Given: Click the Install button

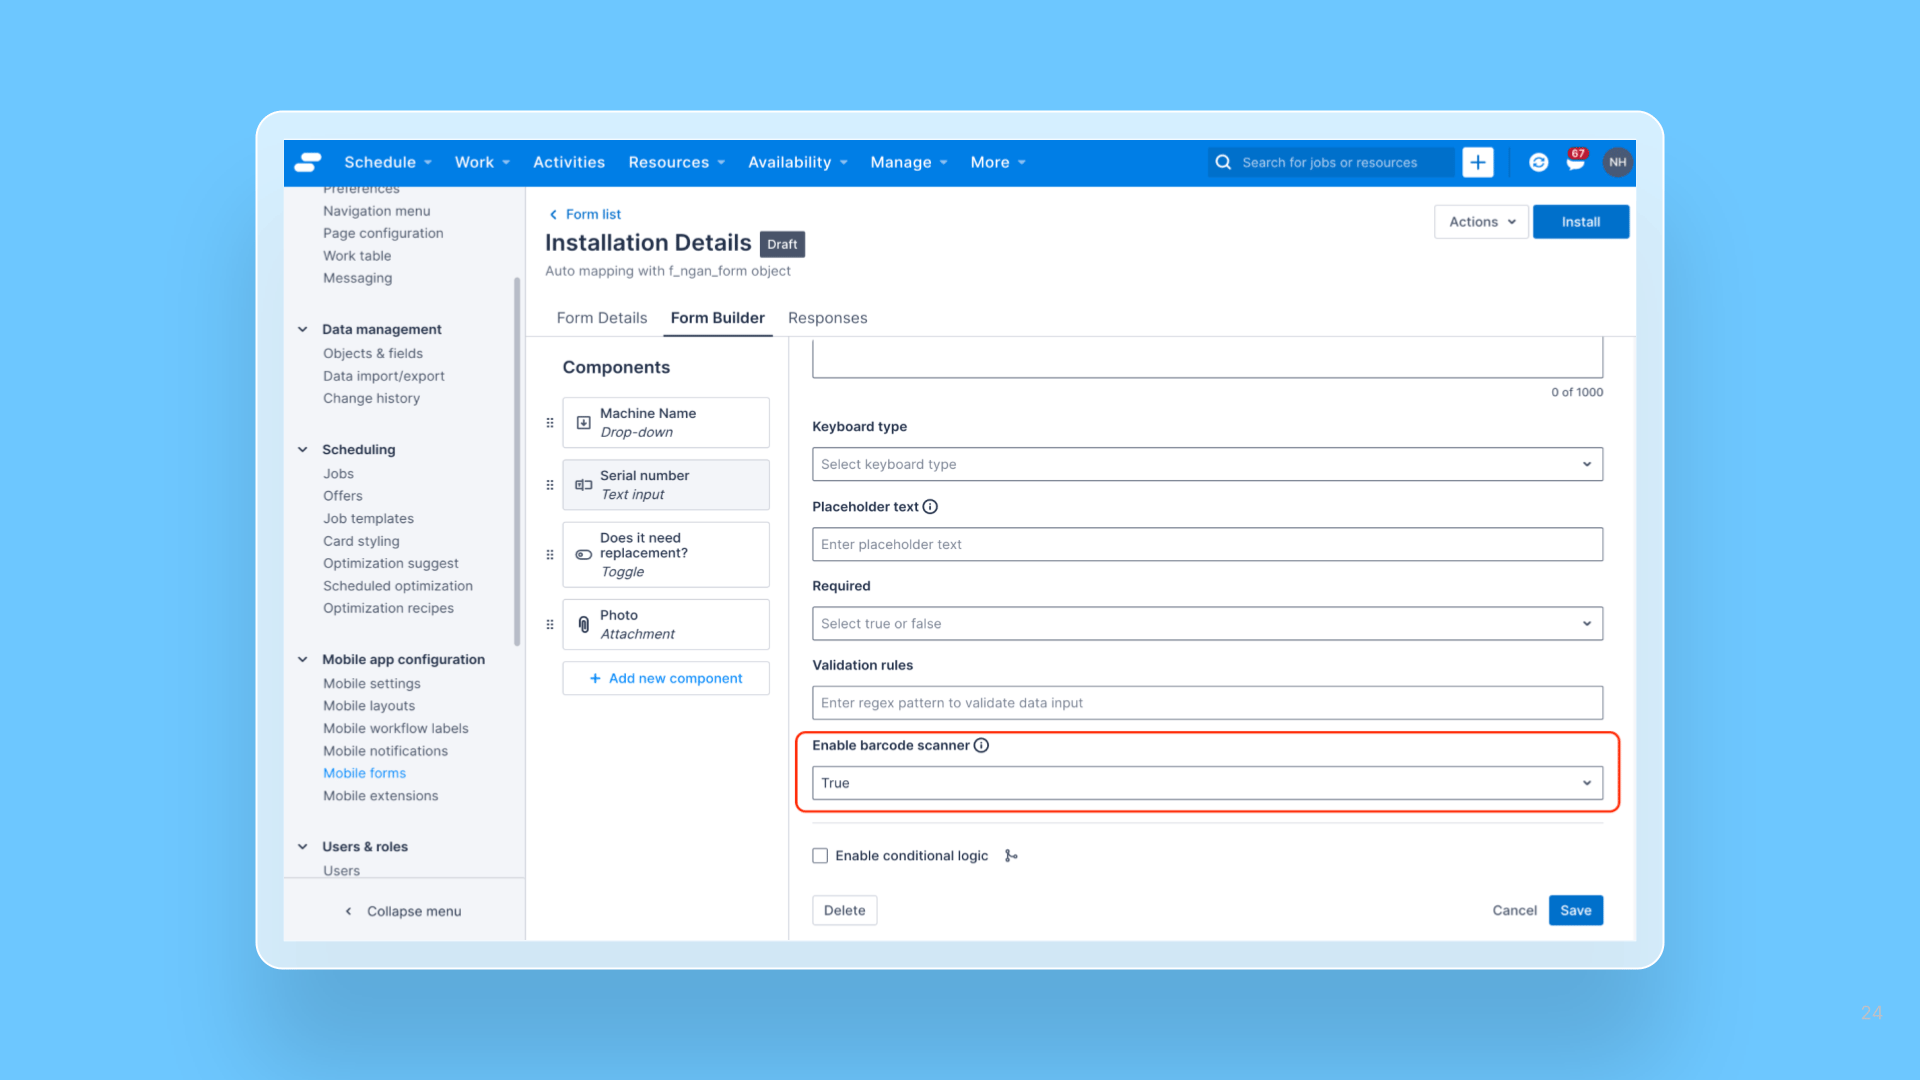Looking at the screenshot, I should pyautogui.click(x=1581, y=222).
